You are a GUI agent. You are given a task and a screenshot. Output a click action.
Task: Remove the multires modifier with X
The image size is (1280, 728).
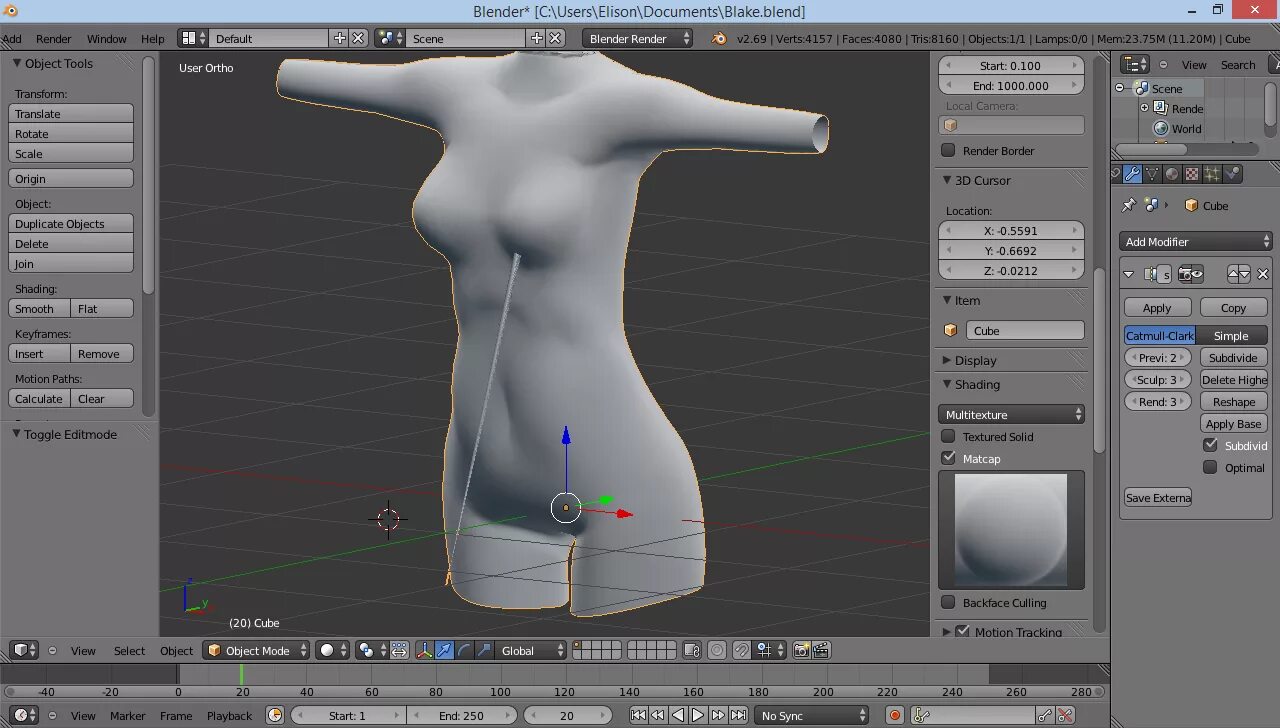(x=1263, y=273)
